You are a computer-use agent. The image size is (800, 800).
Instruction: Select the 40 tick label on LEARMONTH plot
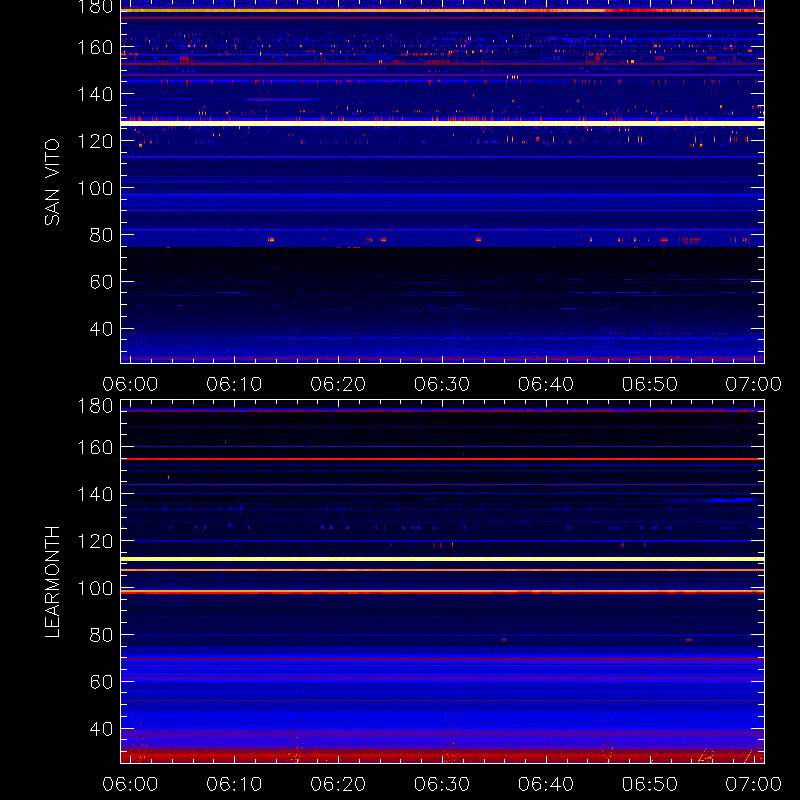[x=102, y=729]
